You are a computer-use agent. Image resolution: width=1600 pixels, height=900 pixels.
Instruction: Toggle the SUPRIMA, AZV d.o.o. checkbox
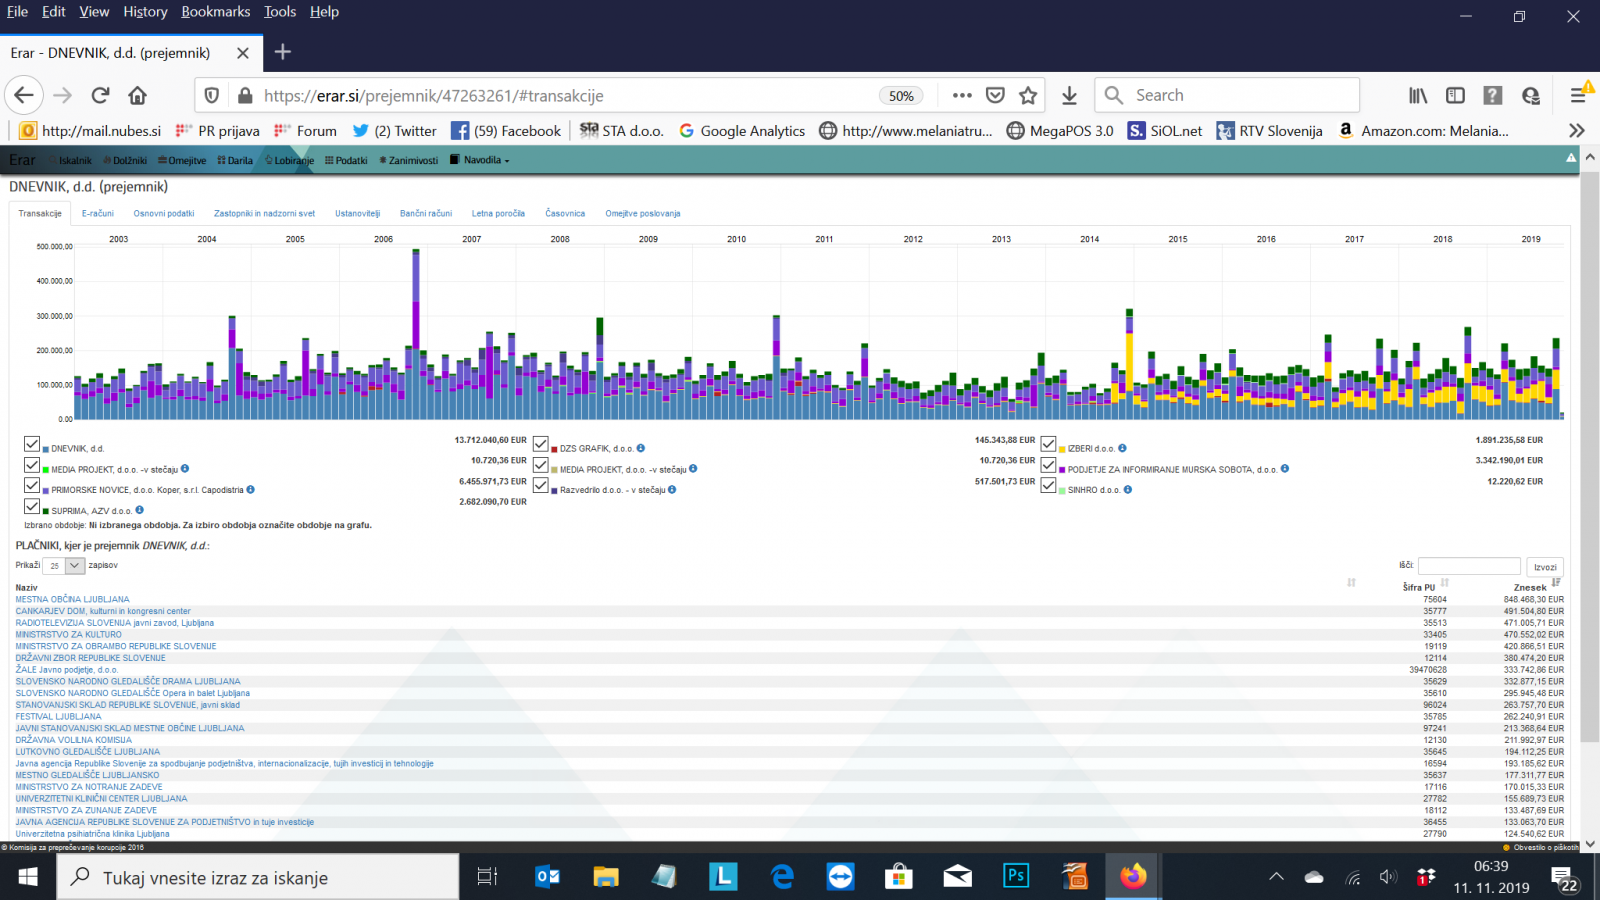32,506
